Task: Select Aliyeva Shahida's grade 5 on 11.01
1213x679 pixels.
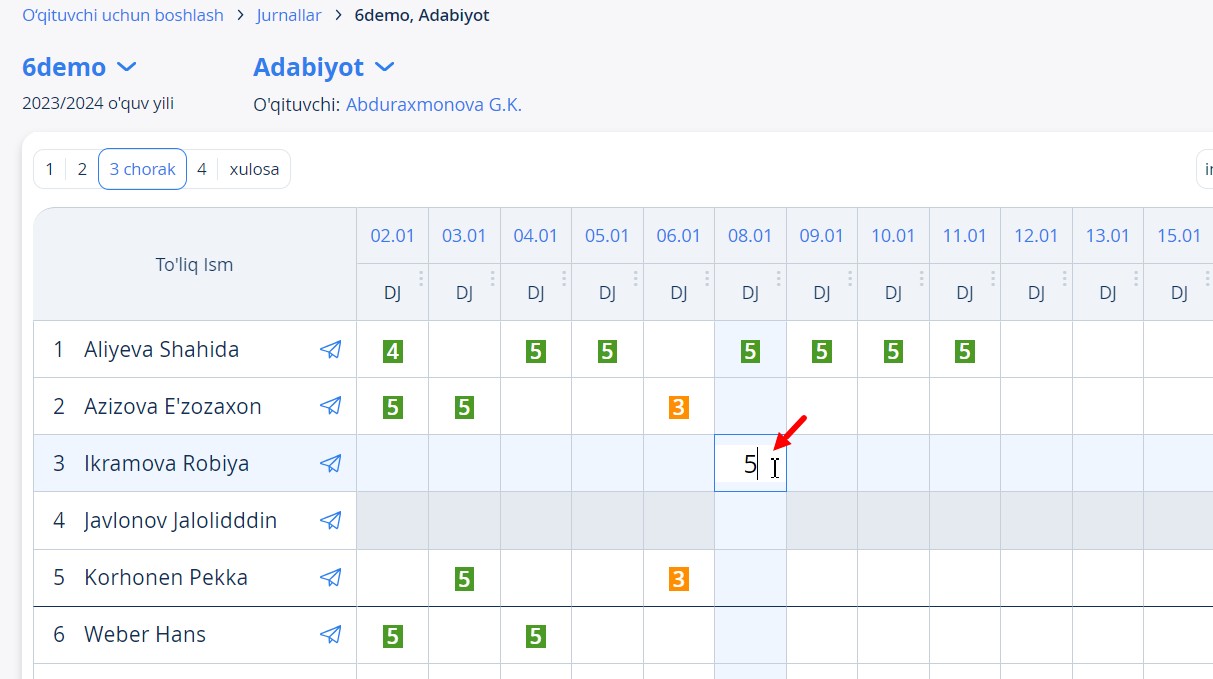Action: (965, 351)
